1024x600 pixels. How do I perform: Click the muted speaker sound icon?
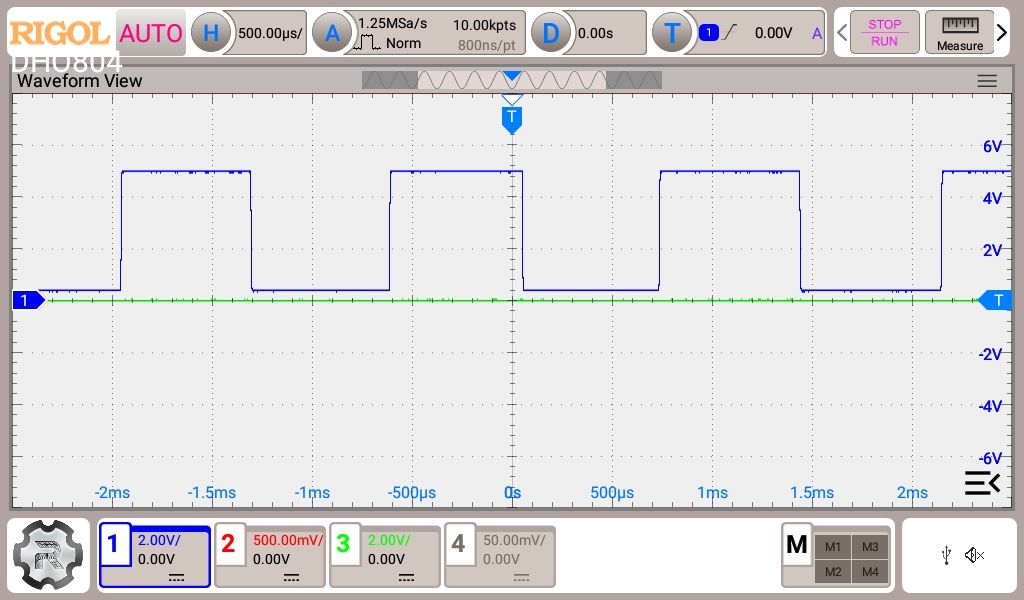[974, 556]
